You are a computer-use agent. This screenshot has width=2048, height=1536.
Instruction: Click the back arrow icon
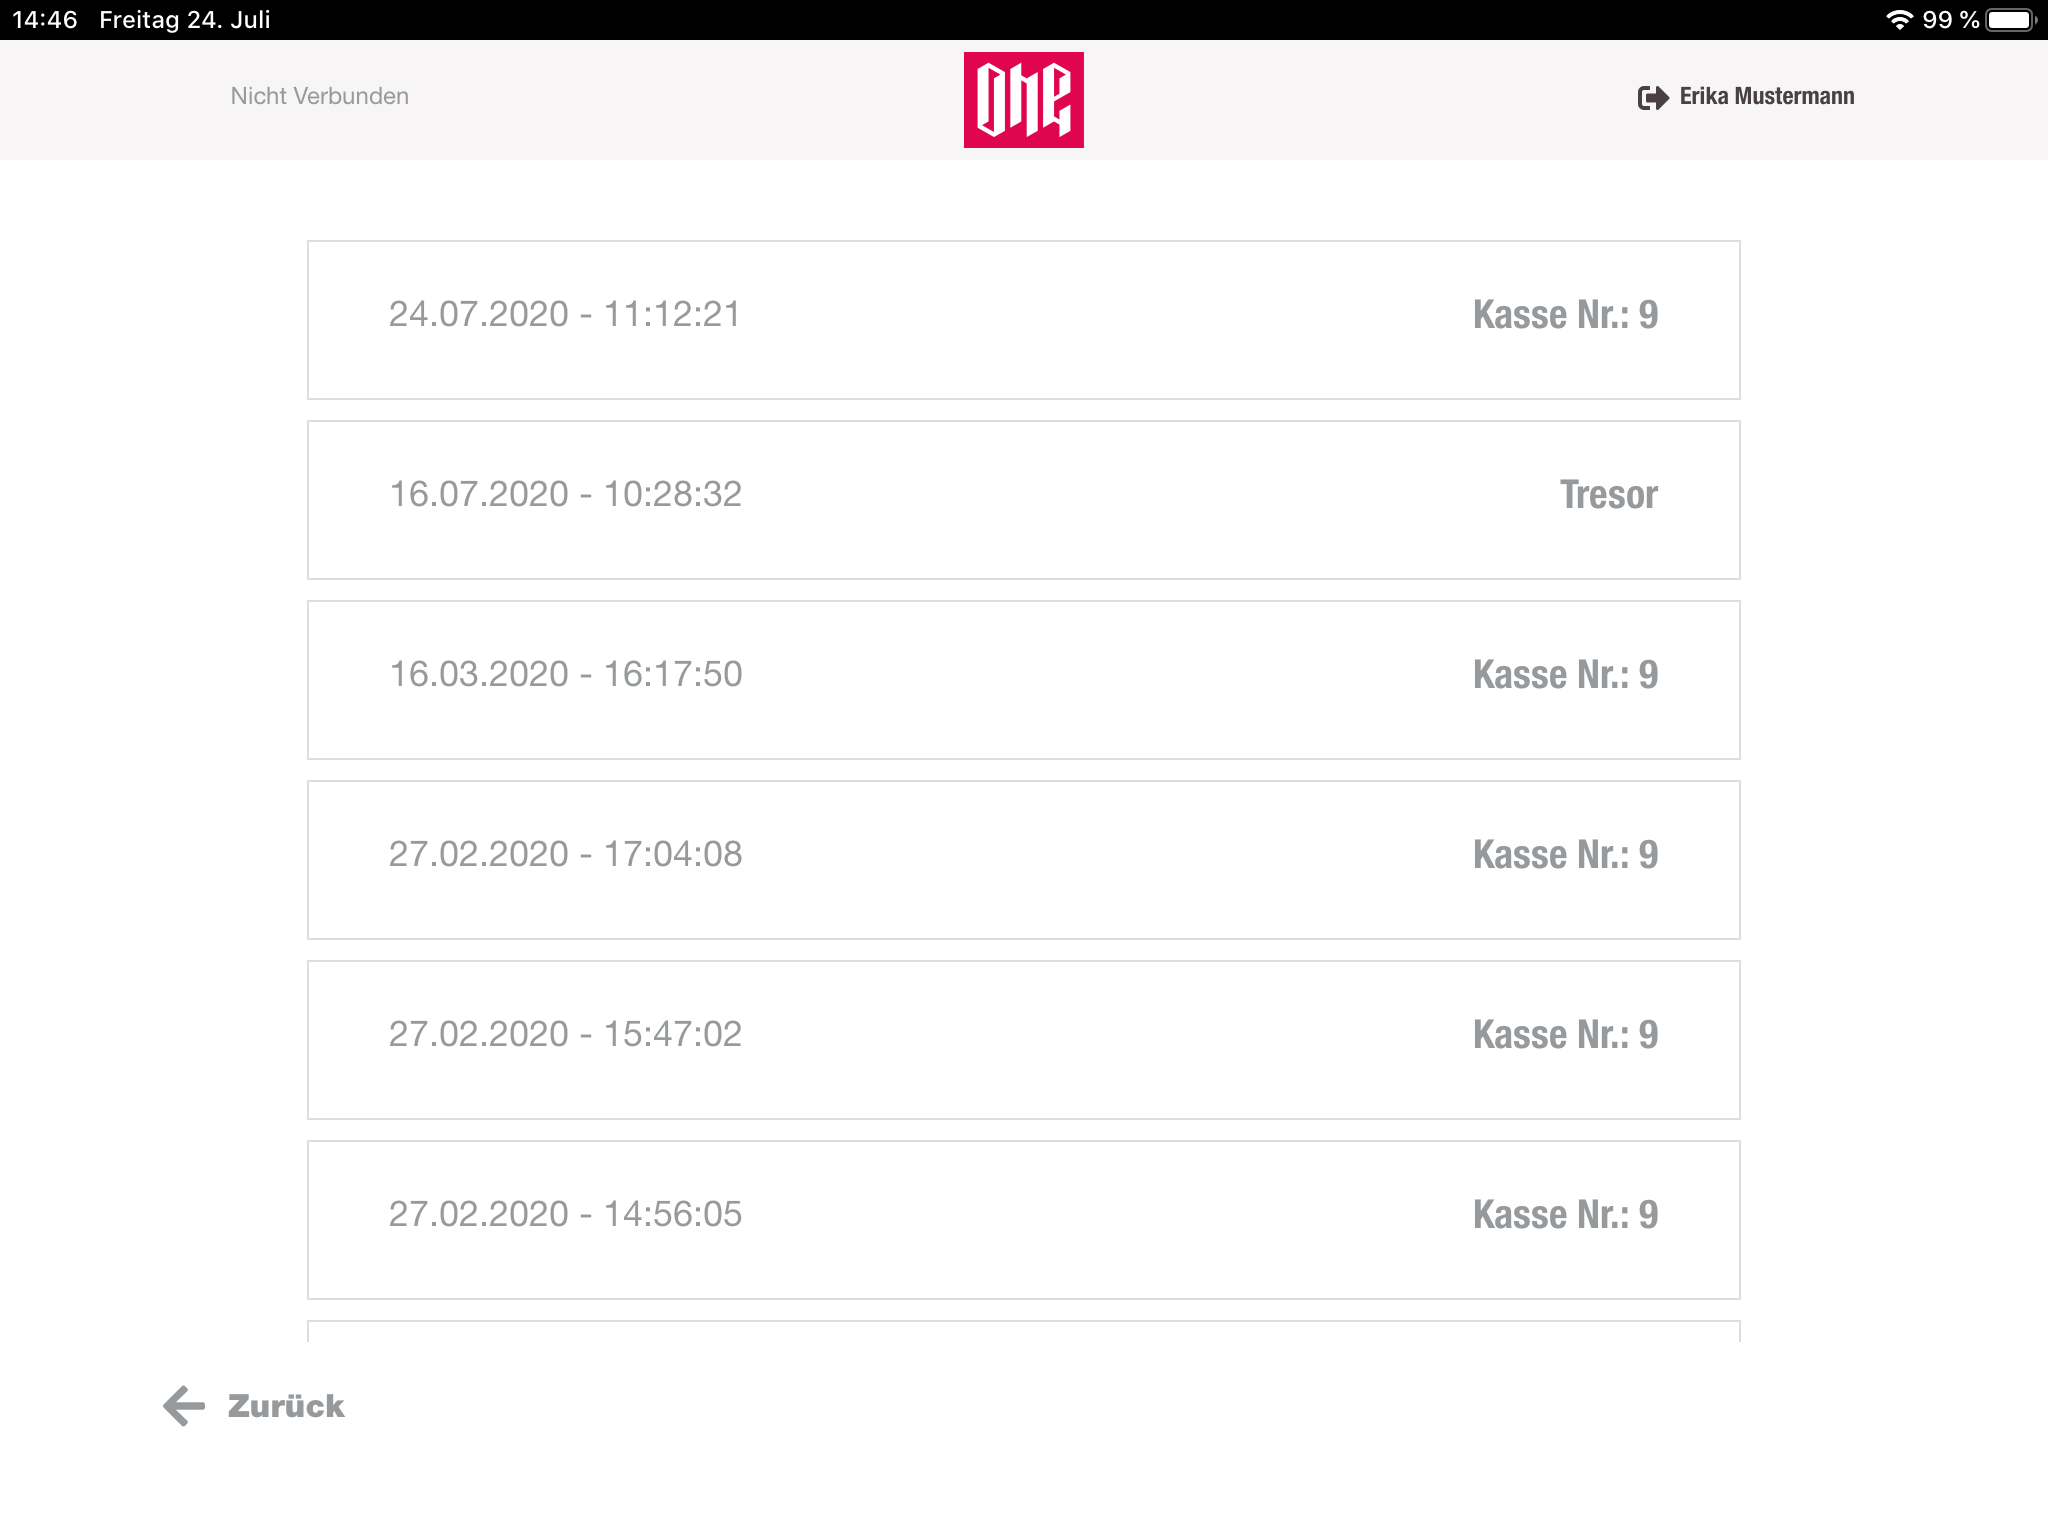click(184, 1405)
